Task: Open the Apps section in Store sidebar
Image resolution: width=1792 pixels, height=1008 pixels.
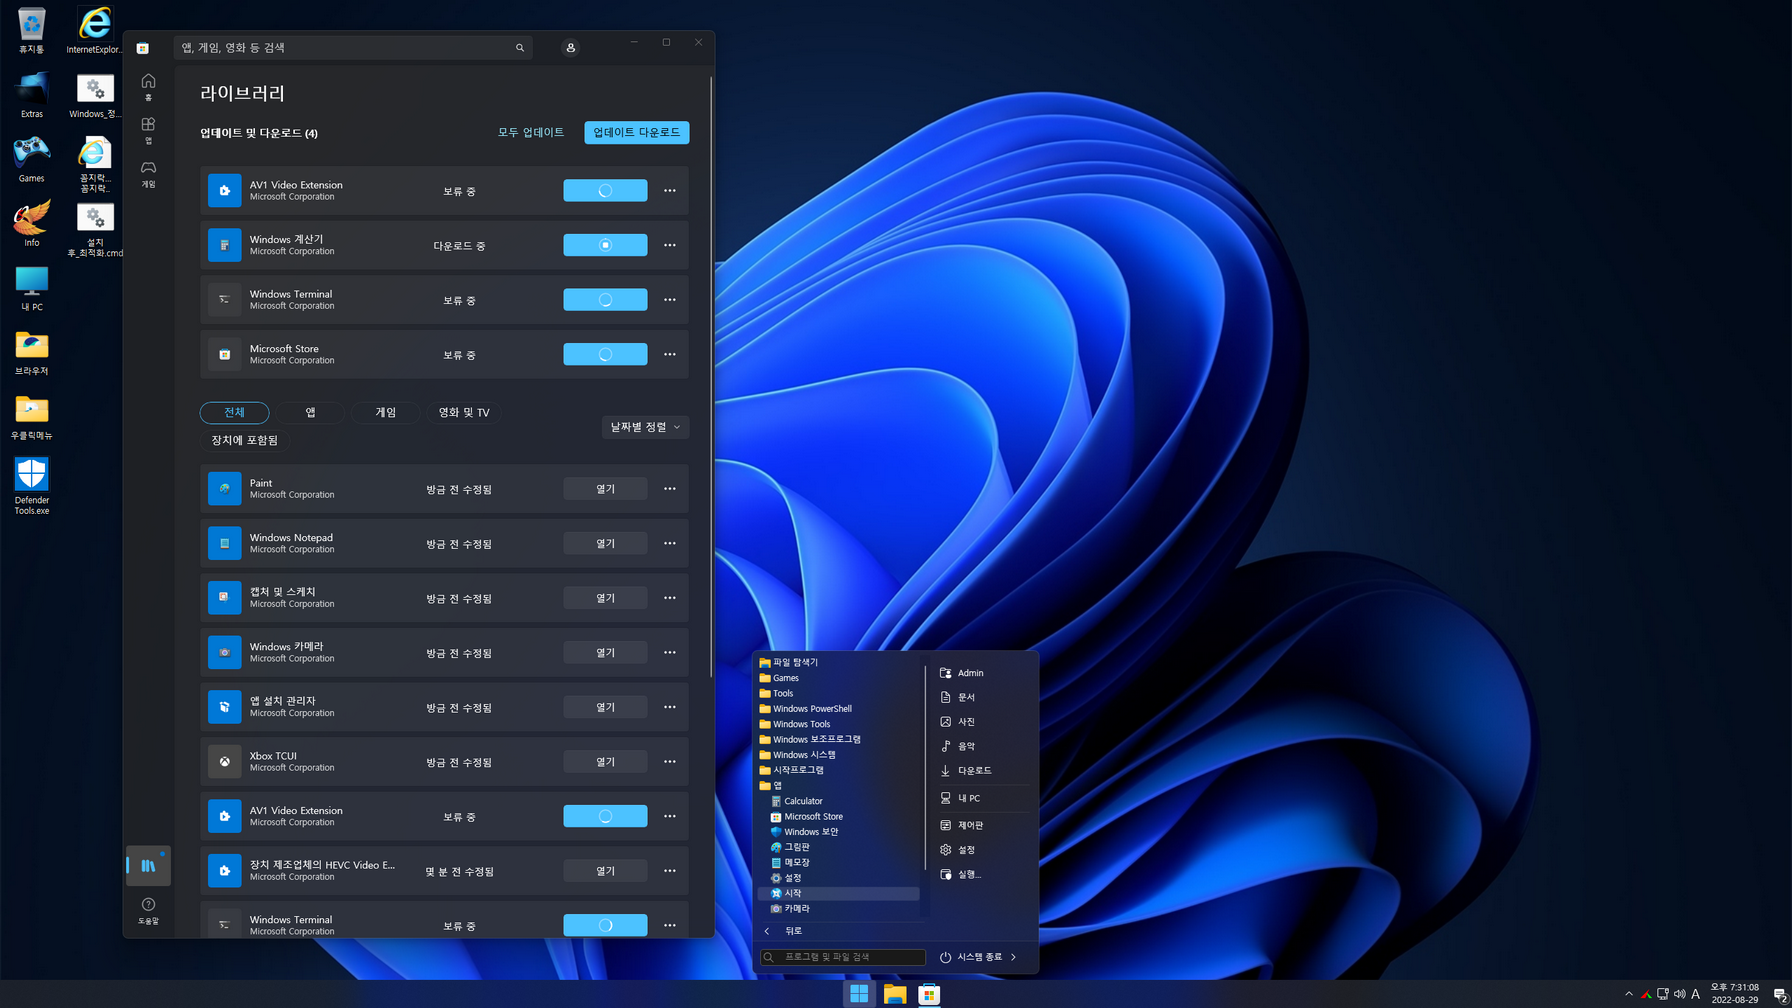Action: pos(148,130)
